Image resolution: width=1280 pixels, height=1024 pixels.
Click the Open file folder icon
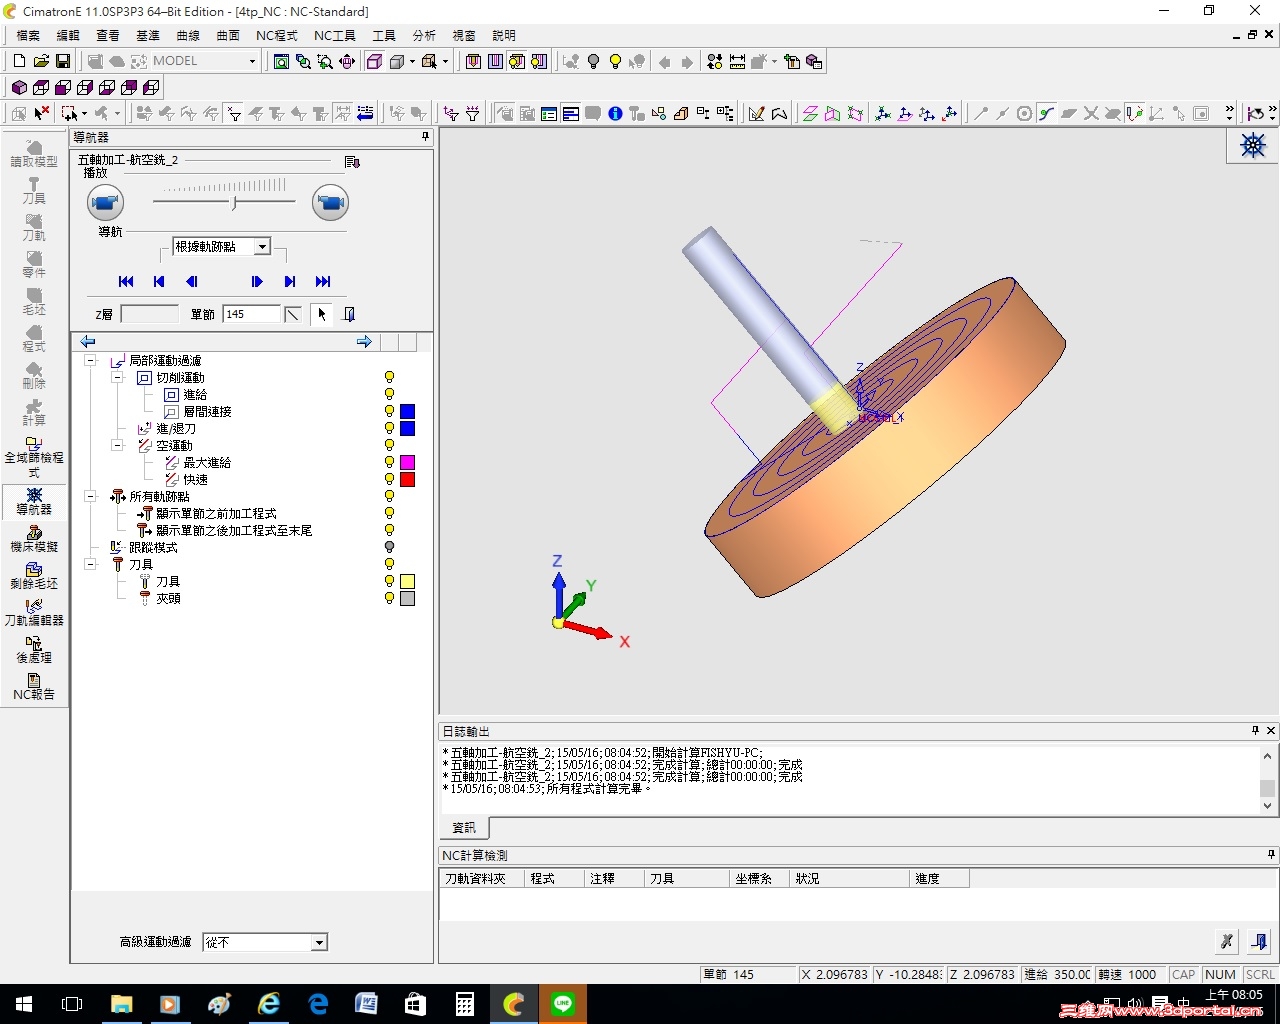tap(41, 61)
